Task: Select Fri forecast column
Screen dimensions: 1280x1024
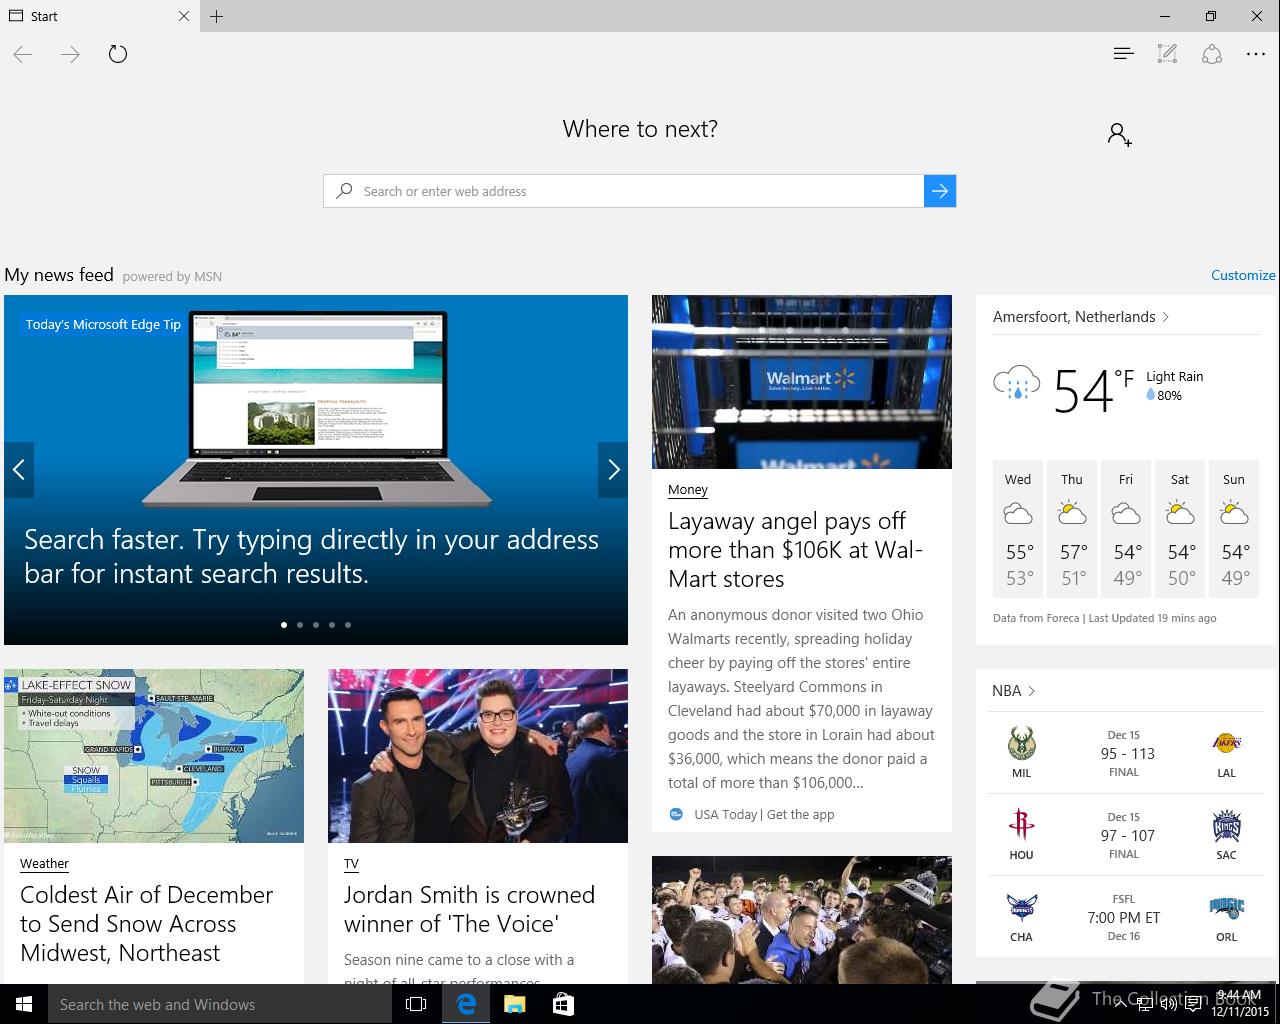Action: click(x=1126, y=529)
